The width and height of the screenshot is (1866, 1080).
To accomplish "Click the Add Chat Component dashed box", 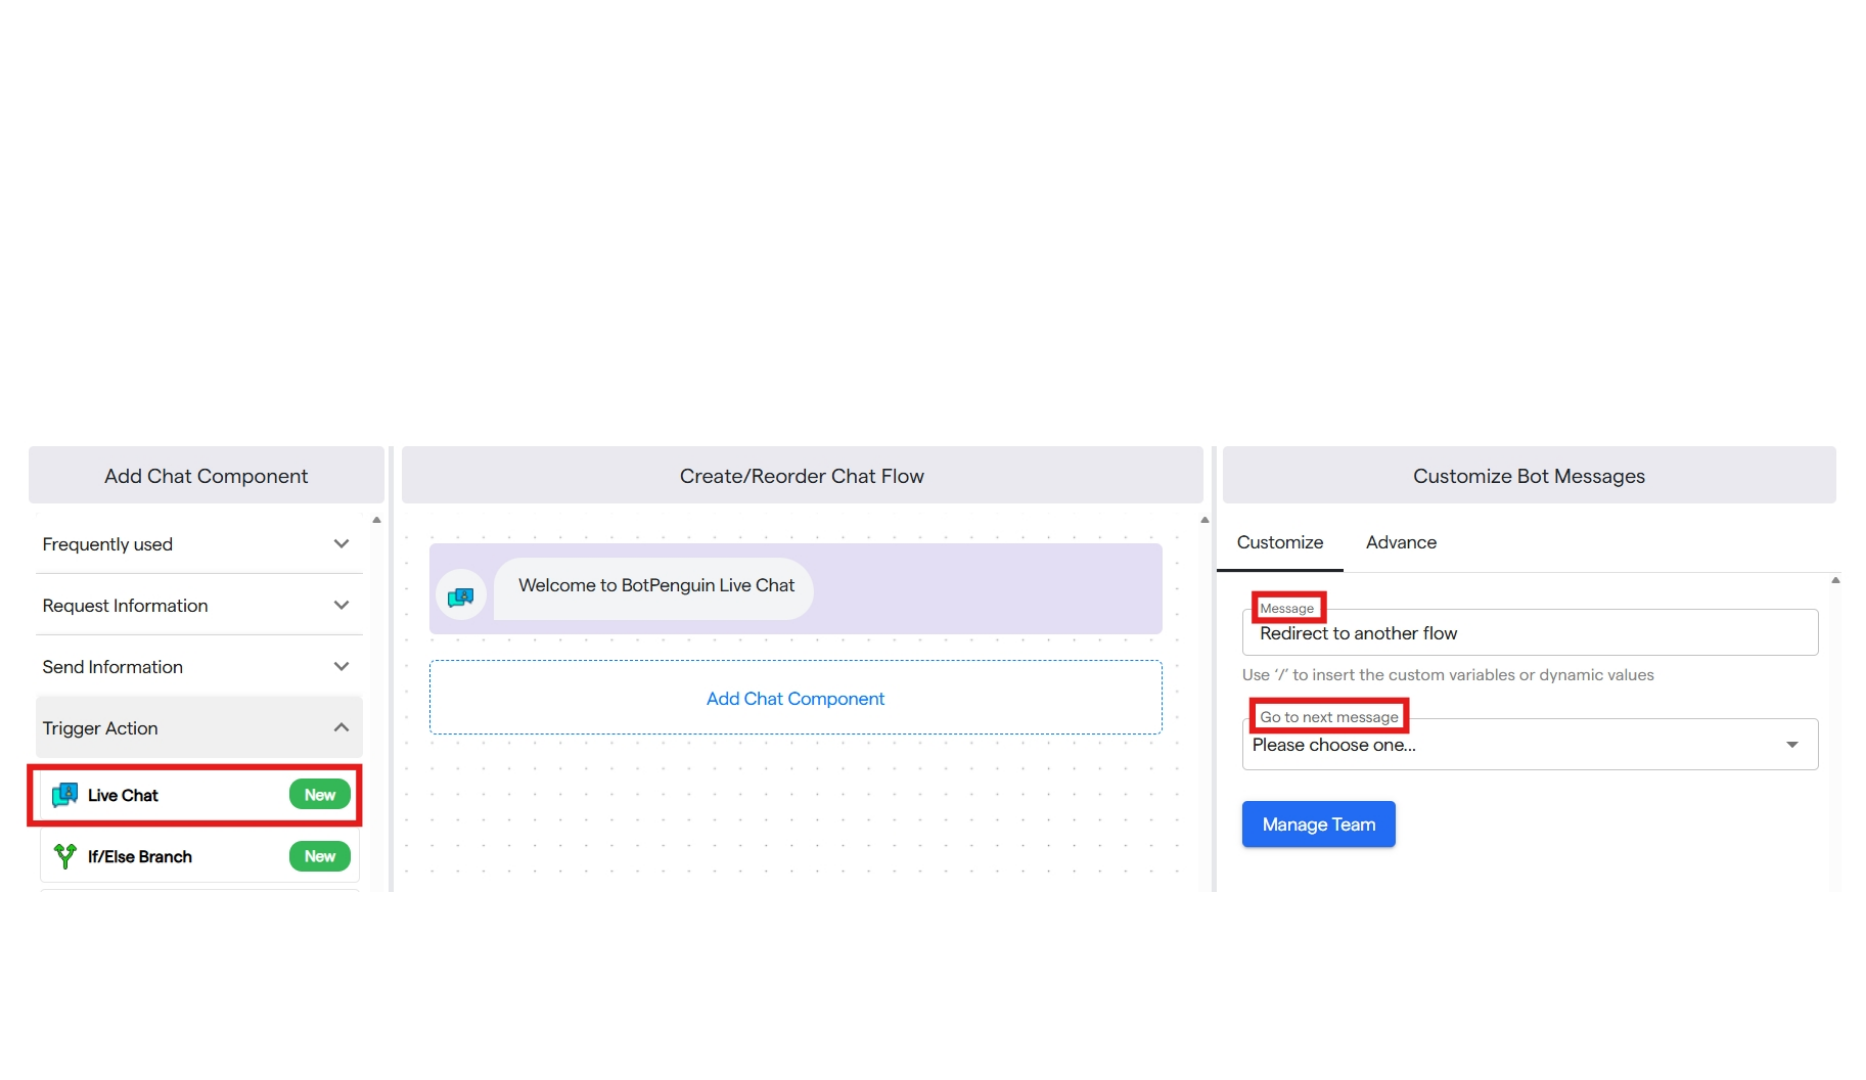I will (x=795, y=698).
